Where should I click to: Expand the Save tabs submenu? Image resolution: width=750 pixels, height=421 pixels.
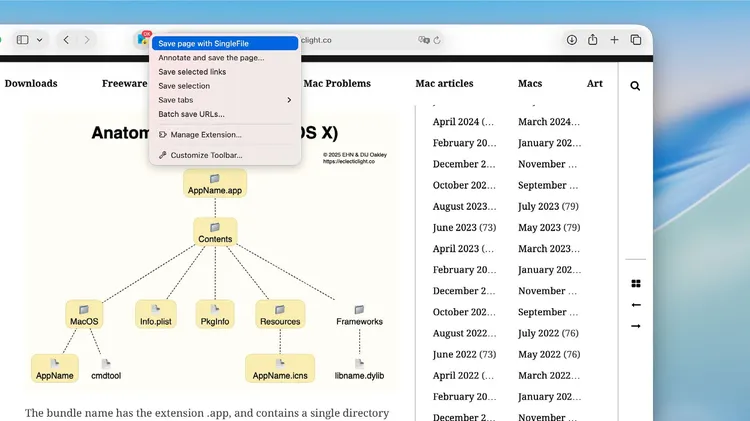[x=225, y=100]
